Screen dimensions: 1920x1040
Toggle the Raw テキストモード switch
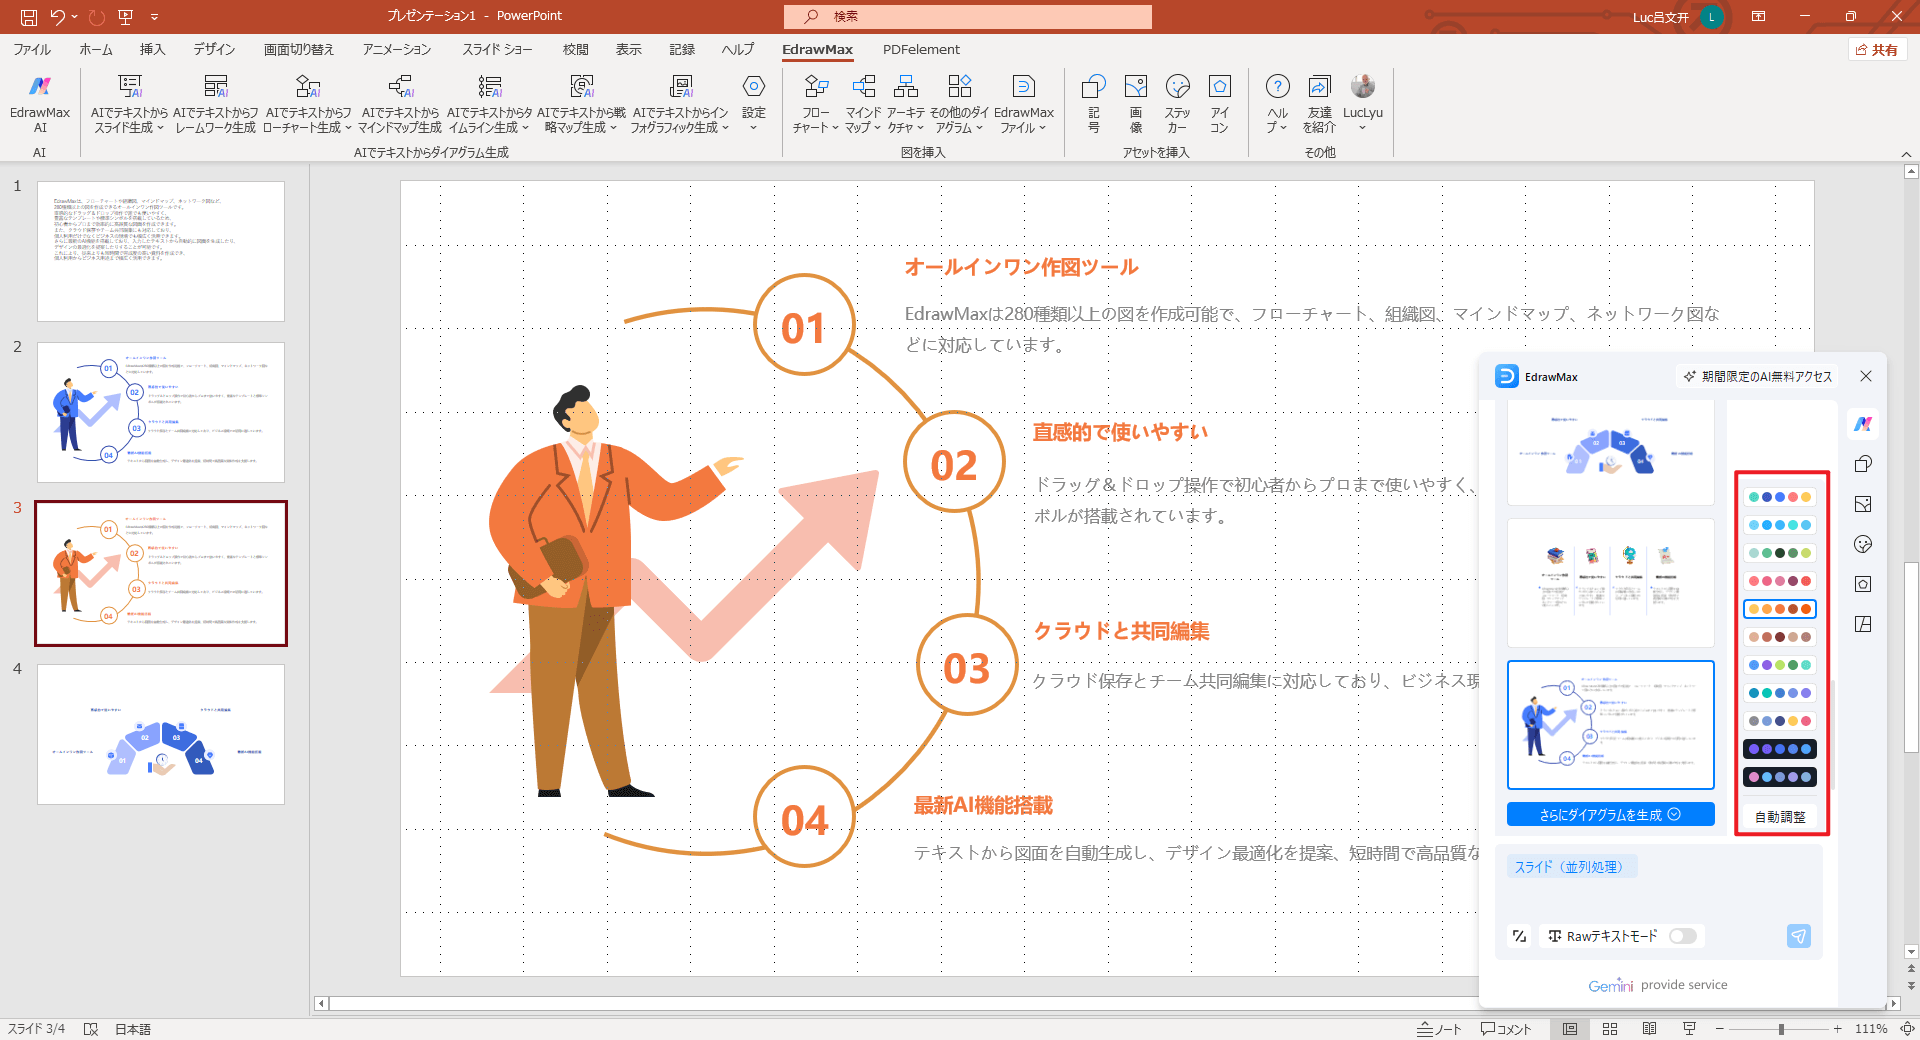click(1682, 936)
